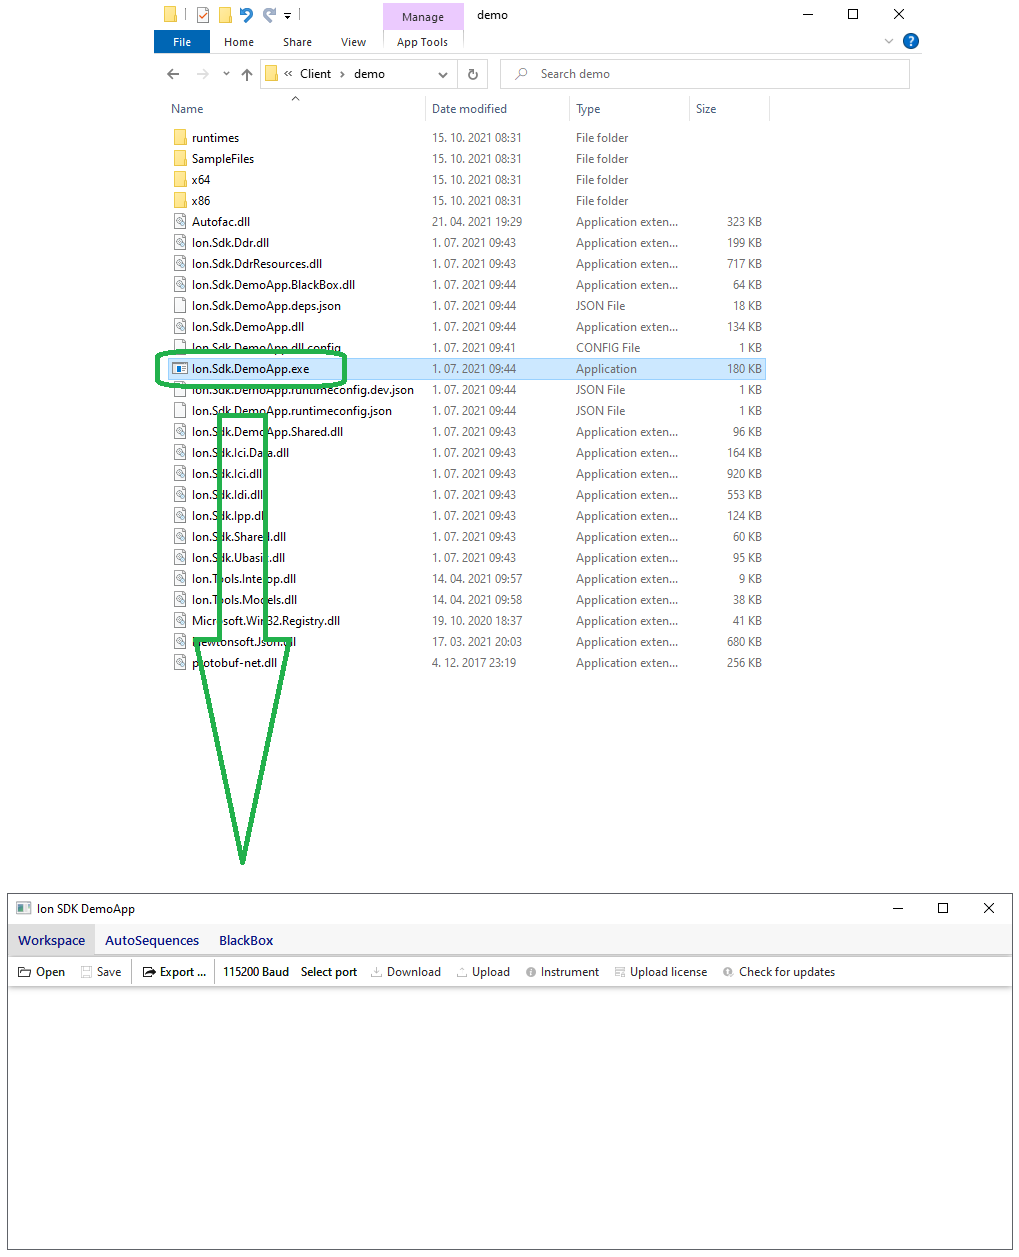Click the Open folder icon in DemoApp toolbar
Viewport: 1019px width, 1257px height.
point(25,972)
